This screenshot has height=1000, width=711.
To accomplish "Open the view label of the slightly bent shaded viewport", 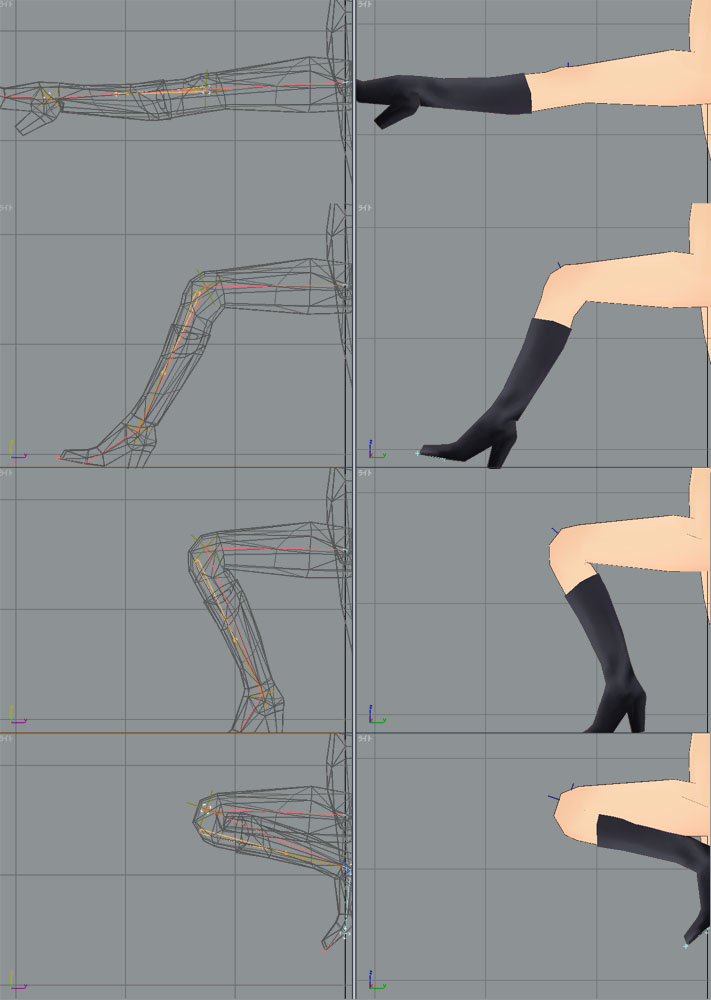I will coord(365,208).
